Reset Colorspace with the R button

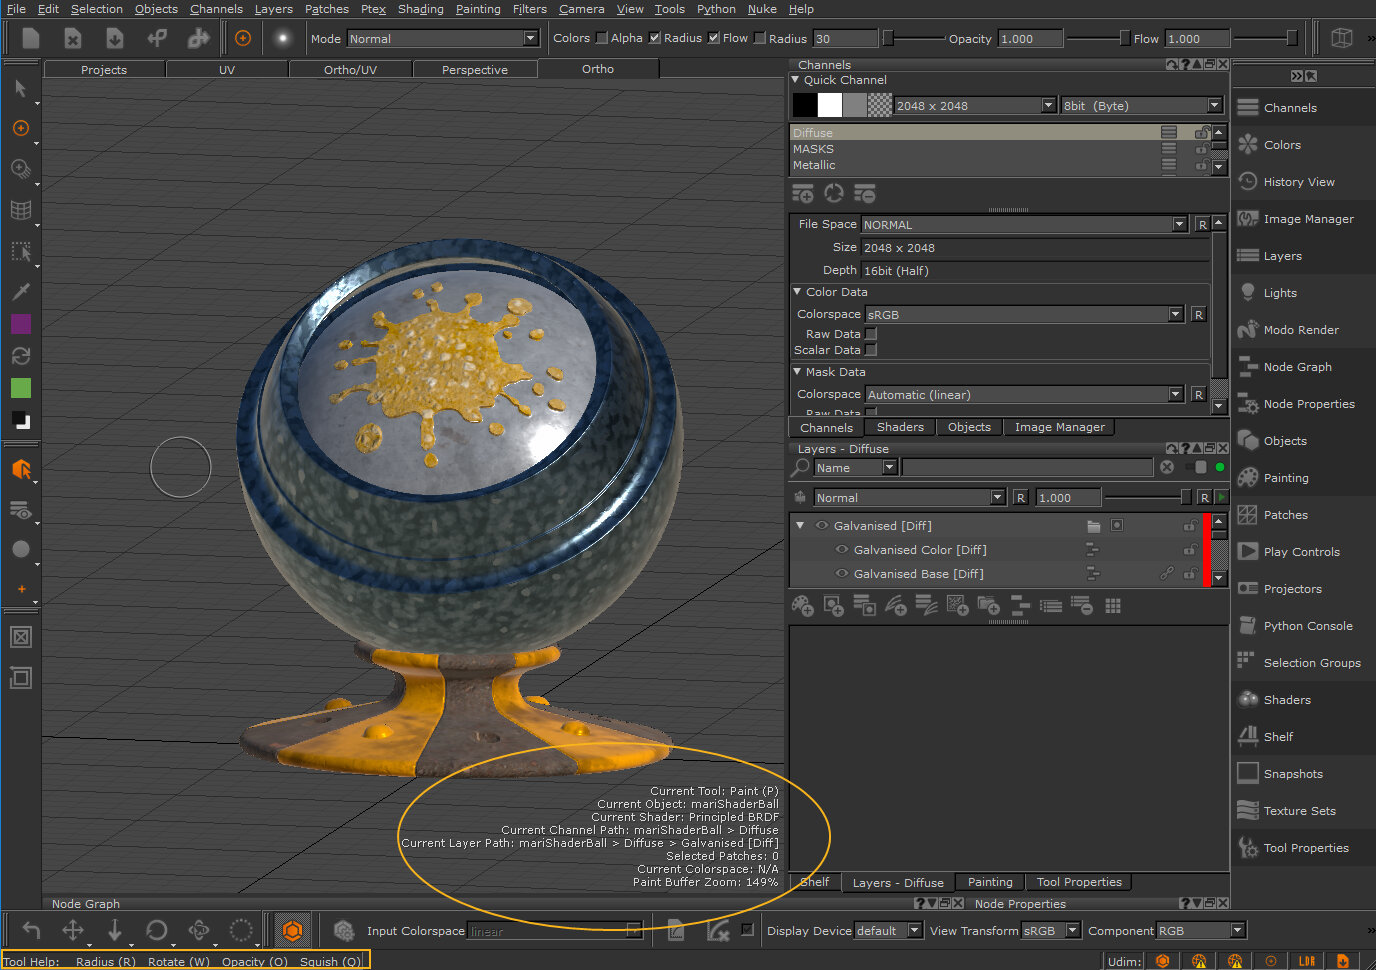coord(1198,315)
